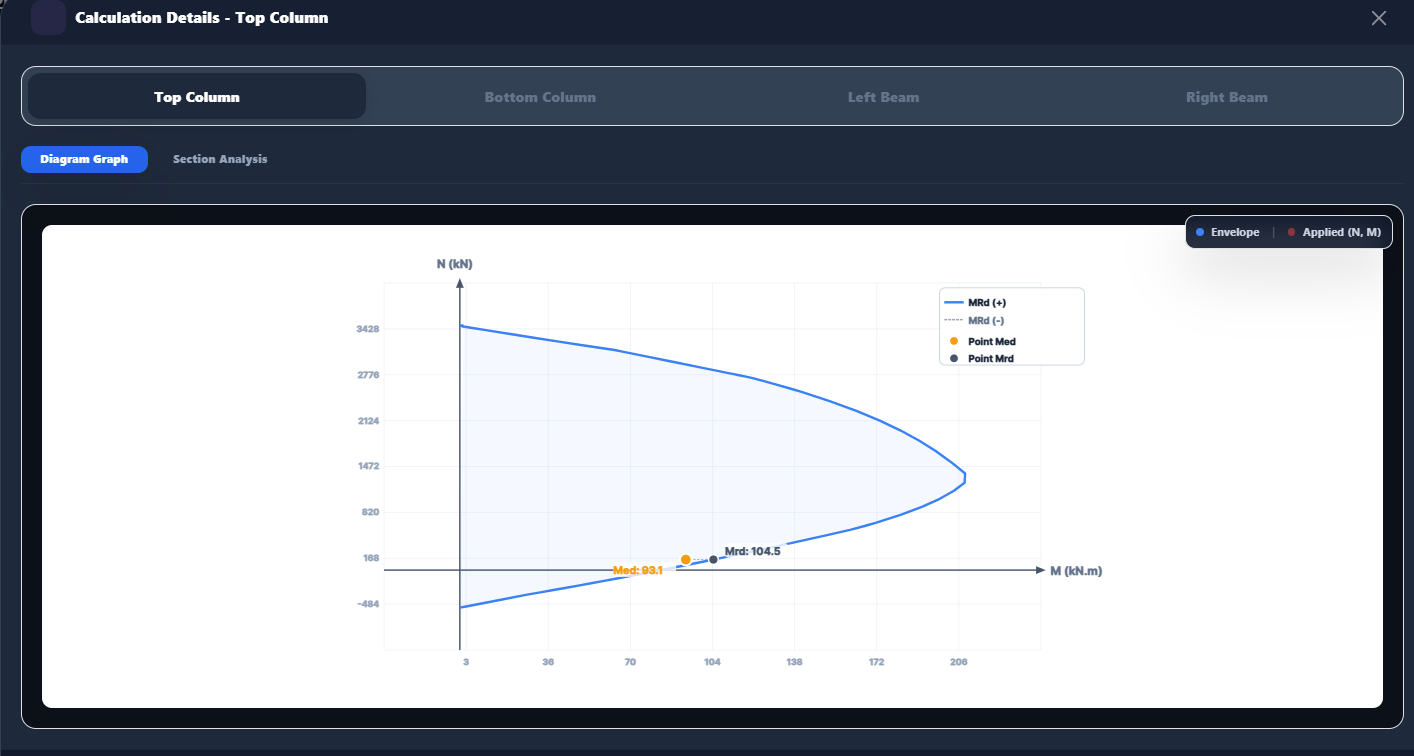The image size is (1414, 756).
Task: Click the M (kN.m) horizontal axis title
Action: click(1076, 571)
